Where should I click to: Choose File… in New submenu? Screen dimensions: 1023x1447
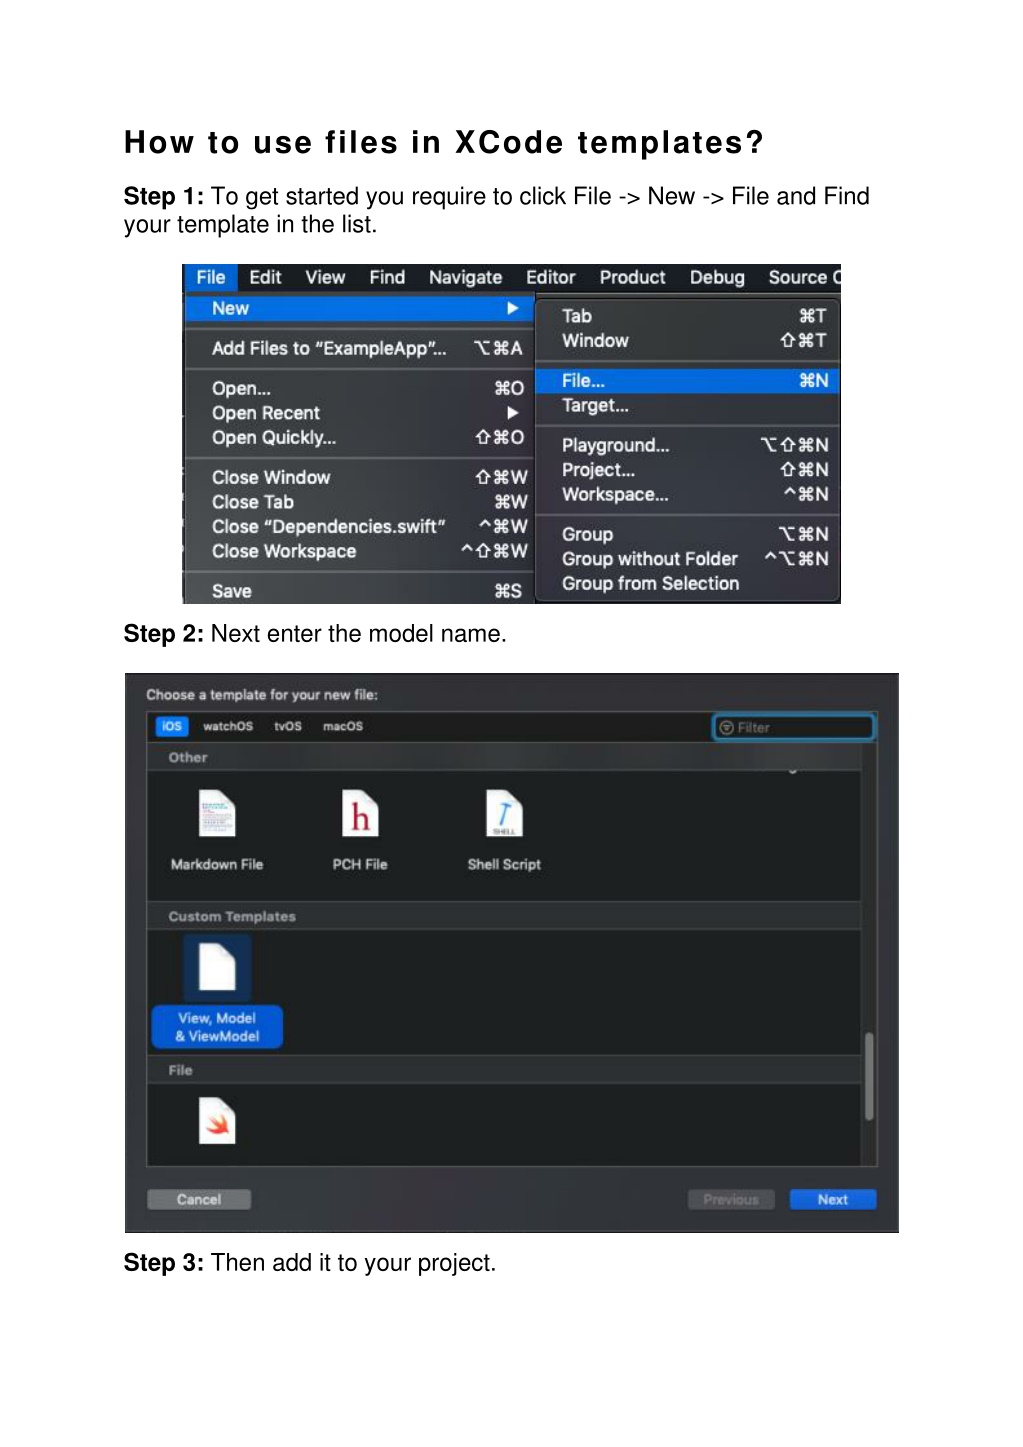[687, 381]
